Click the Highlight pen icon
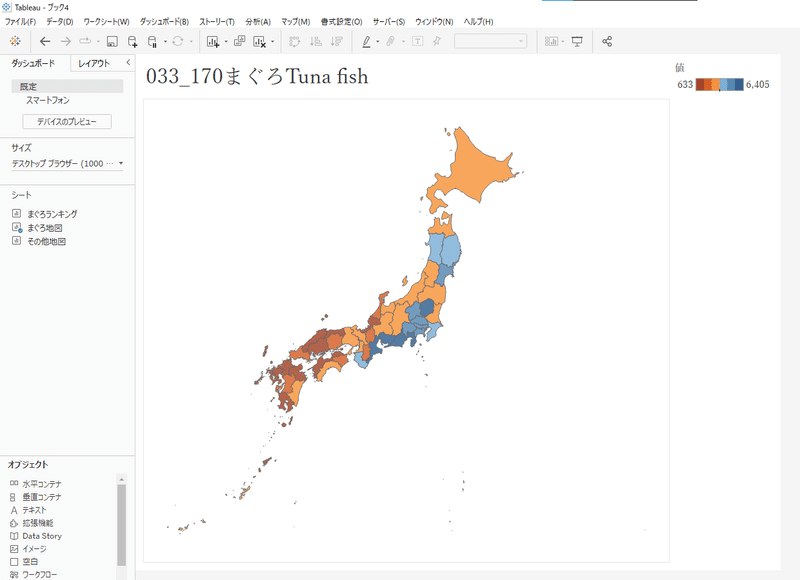Viewport: 800px width, 580px height. point(366,41)
